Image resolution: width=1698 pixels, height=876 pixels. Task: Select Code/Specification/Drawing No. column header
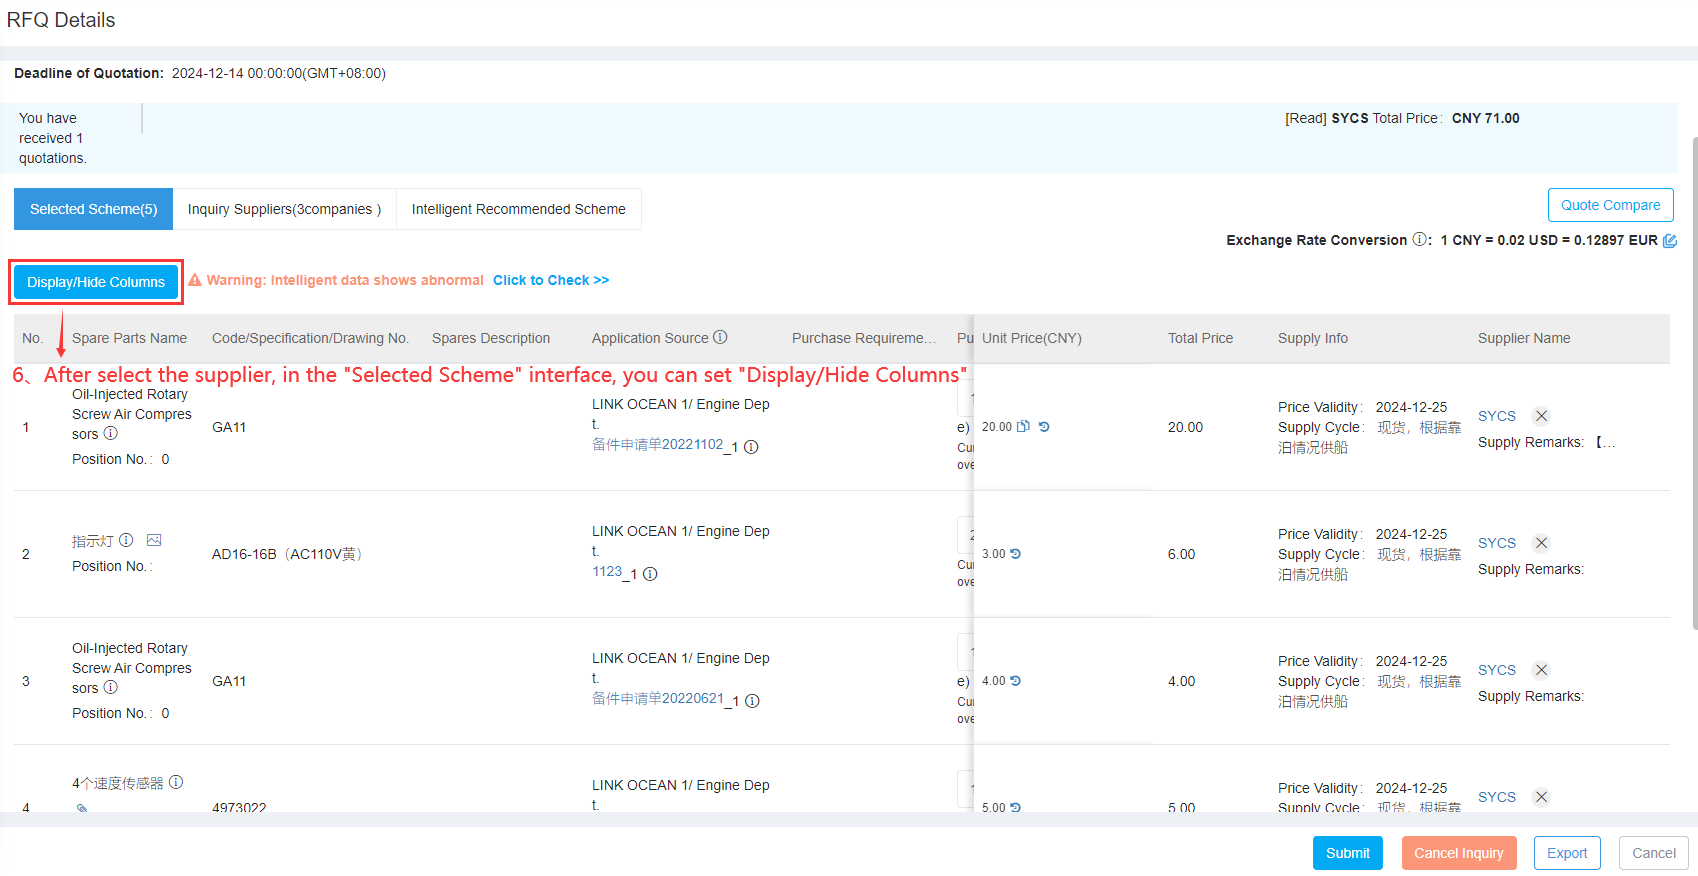click(310, 338)
